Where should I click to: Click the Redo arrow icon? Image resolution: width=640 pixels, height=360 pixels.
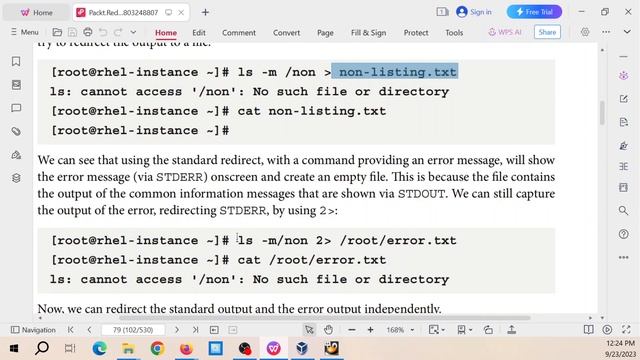(x=118, y=32)
